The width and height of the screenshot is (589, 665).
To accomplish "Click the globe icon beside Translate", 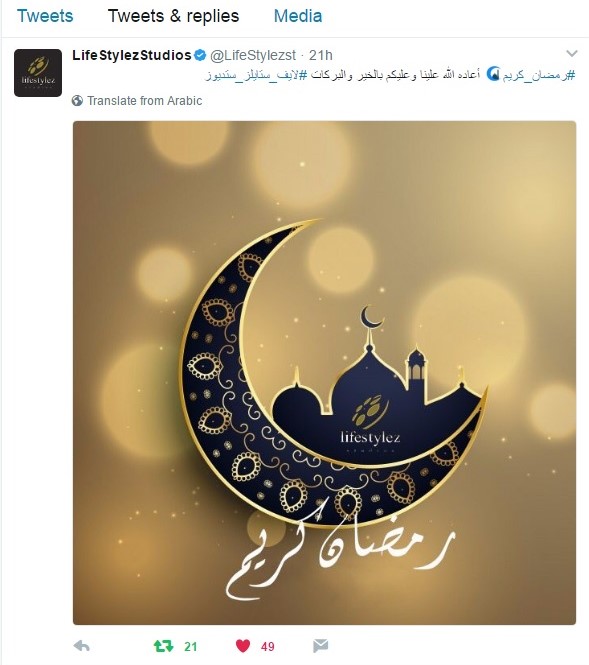I will 77,101.
